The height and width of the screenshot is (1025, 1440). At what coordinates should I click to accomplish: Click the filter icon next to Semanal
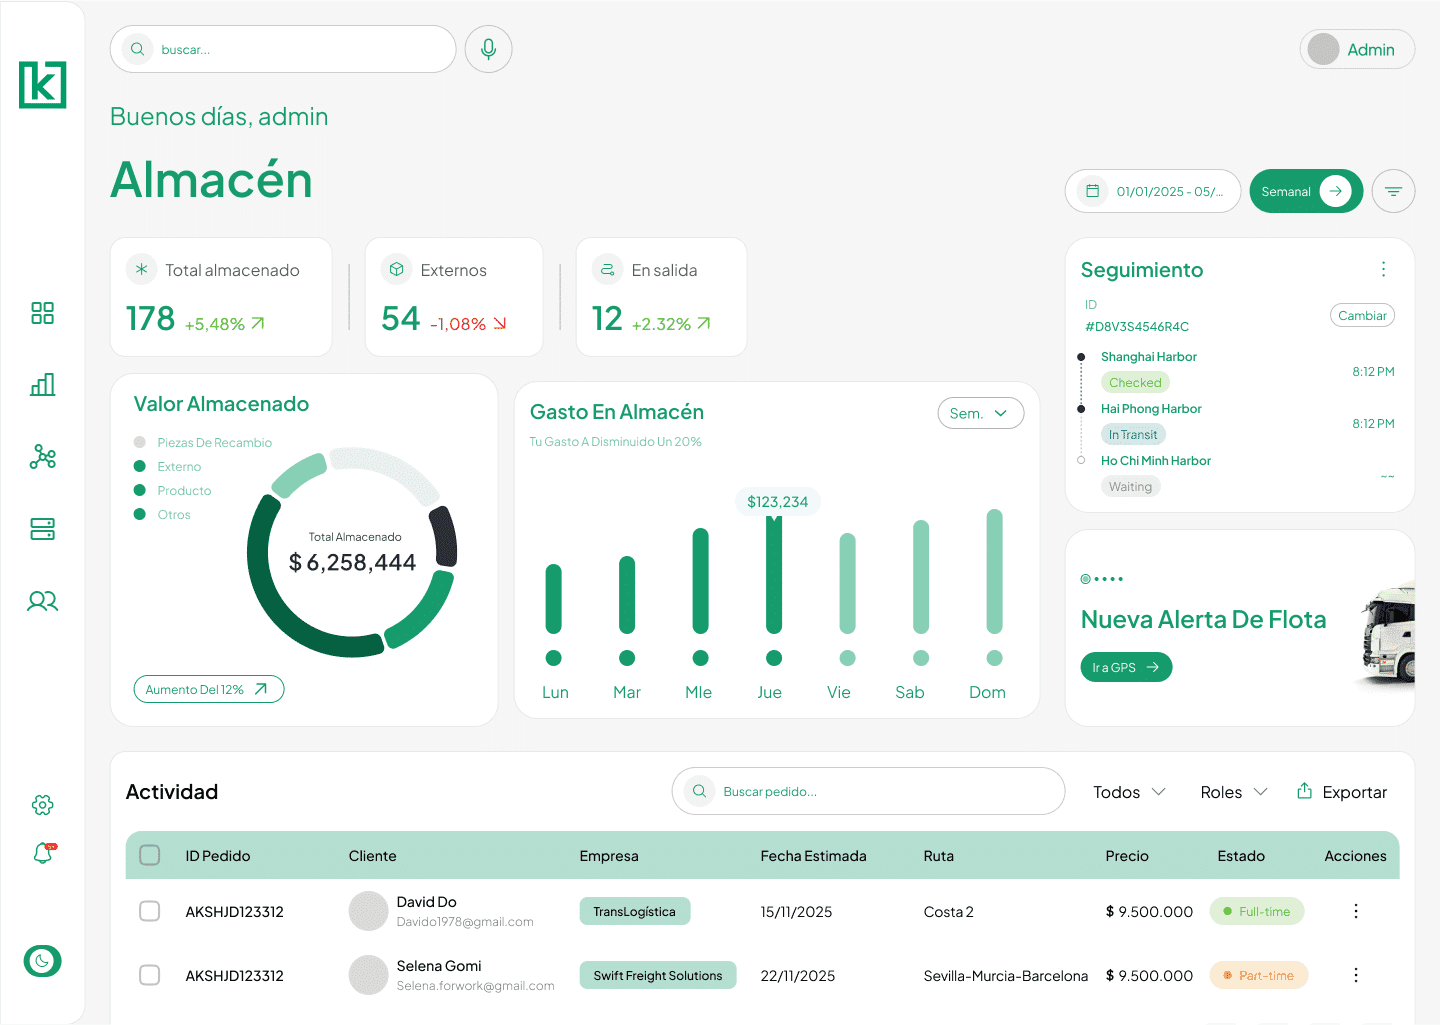1393,191
